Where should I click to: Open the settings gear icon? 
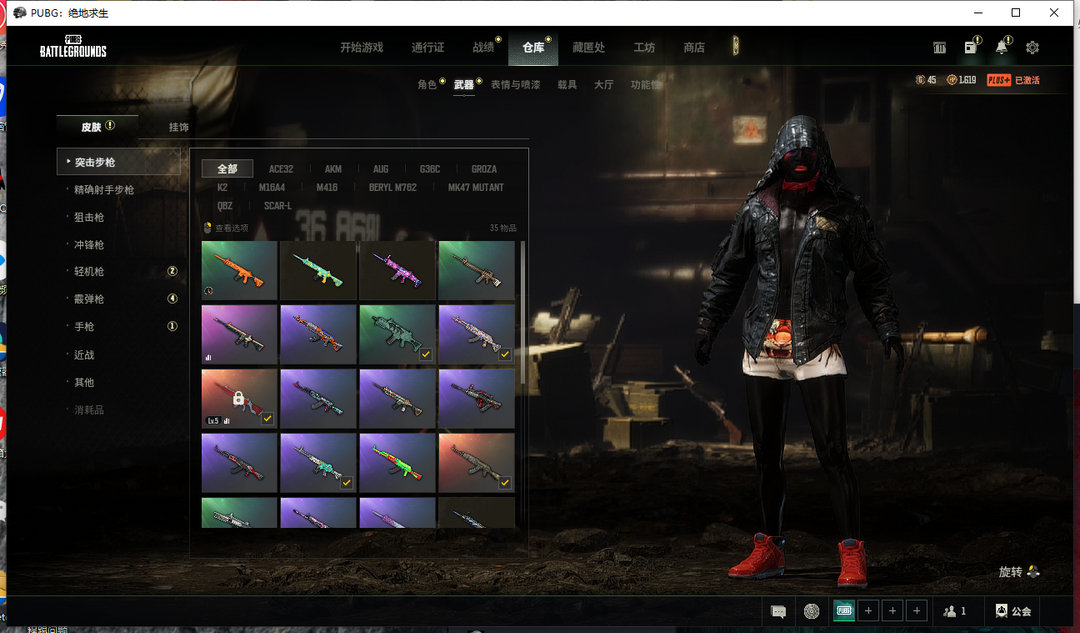1032,48
